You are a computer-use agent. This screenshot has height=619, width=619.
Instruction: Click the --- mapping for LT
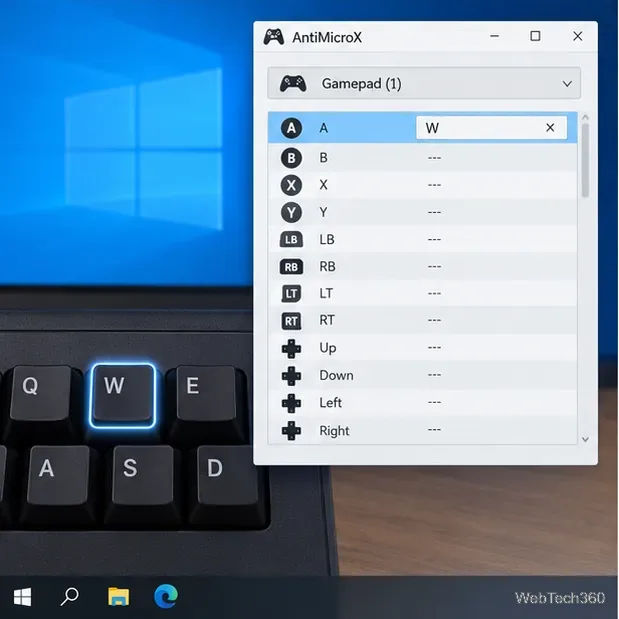tap(434, 293)
